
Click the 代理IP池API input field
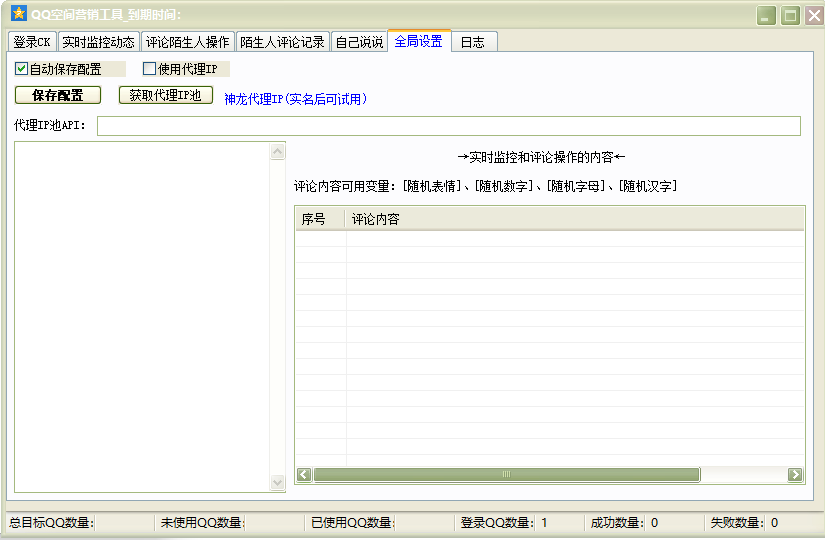[448, 126]
